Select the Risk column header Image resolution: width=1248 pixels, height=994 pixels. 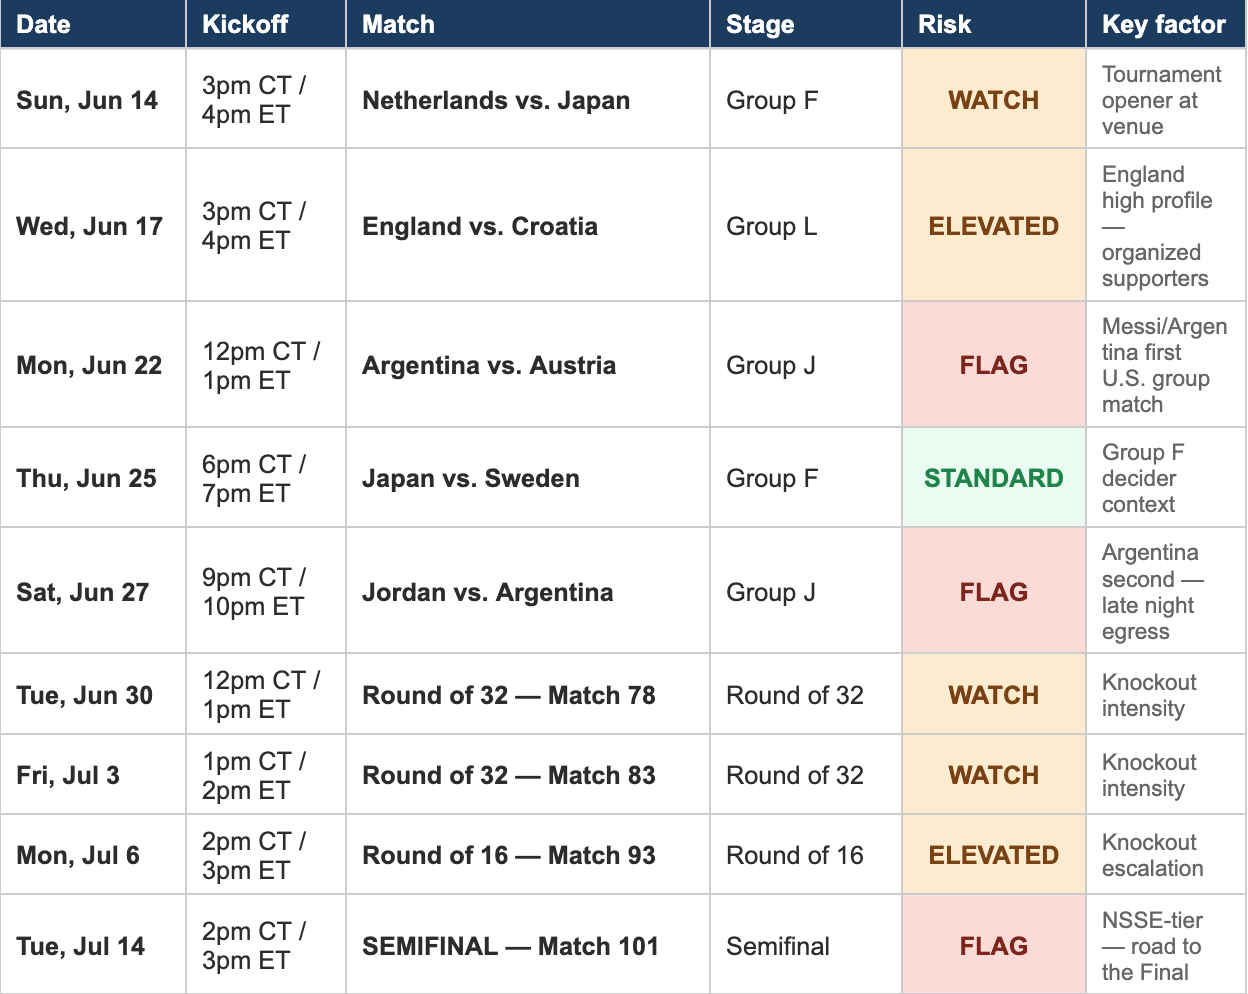coord(994,24)
